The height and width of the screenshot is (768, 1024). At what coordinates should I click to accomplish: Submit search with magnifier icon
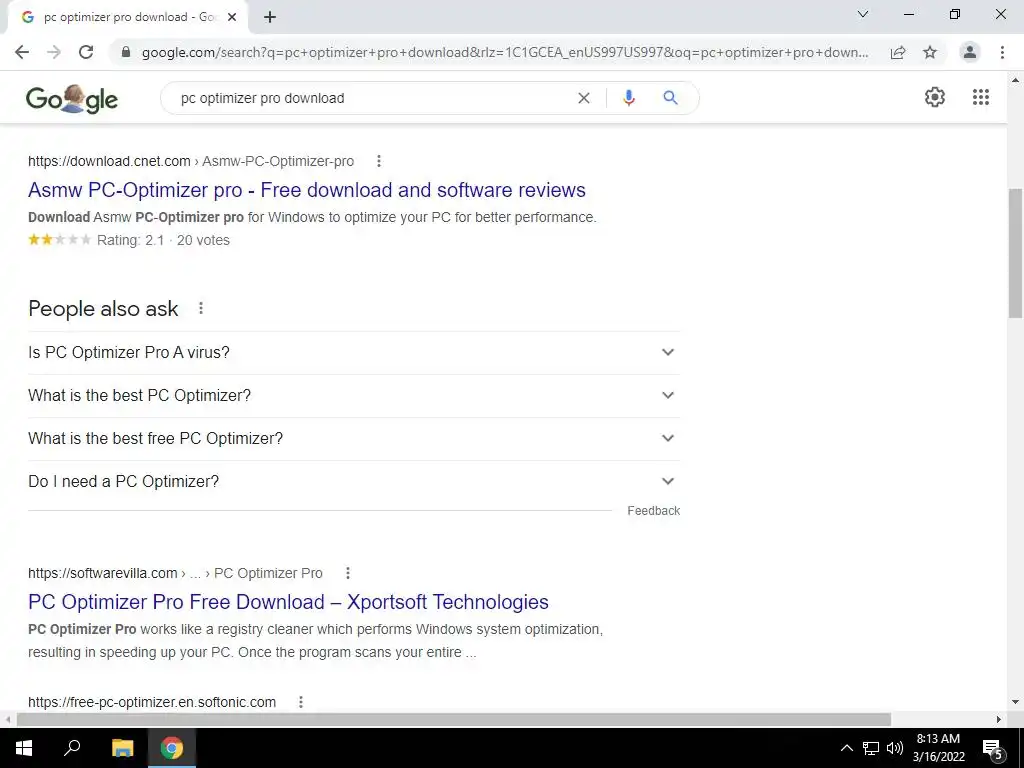670,98
